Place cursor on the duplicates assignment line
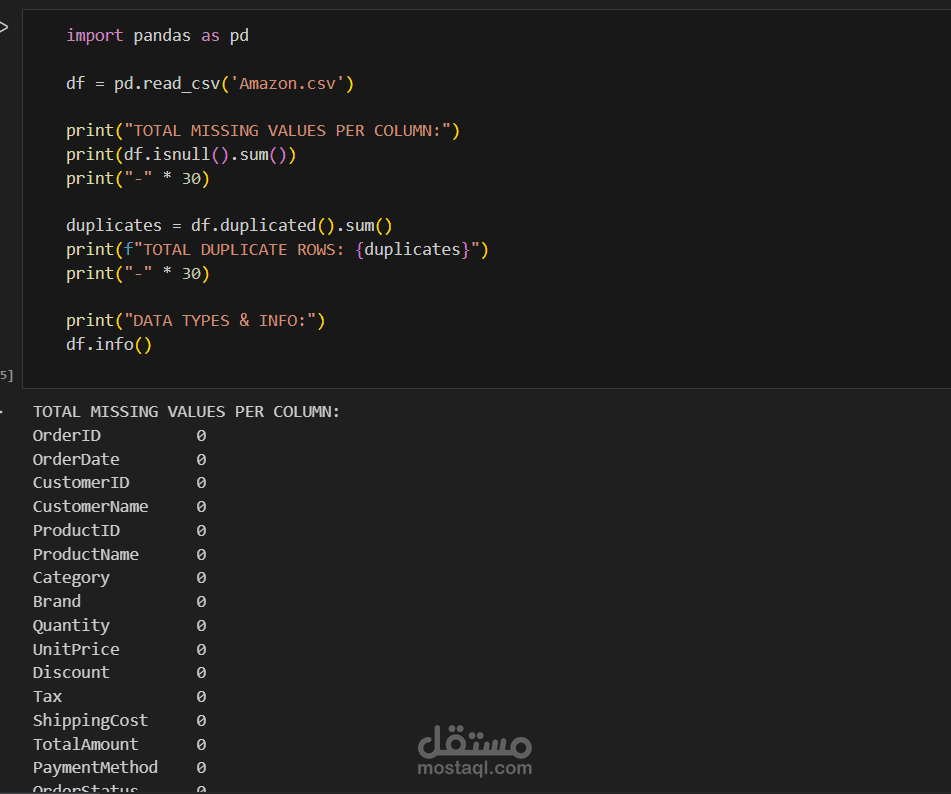Viewport: 951px width, 794px height. pyautogui.click(x=229, y=226)
